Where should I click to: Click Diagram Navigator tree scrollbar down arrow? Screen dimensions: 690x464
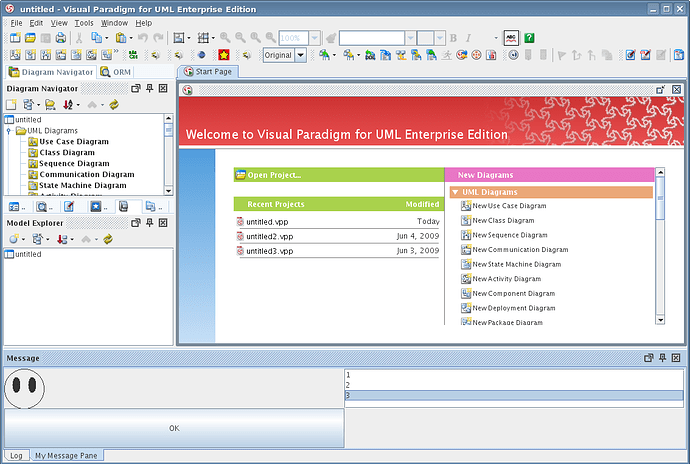[x=169, y=191]
